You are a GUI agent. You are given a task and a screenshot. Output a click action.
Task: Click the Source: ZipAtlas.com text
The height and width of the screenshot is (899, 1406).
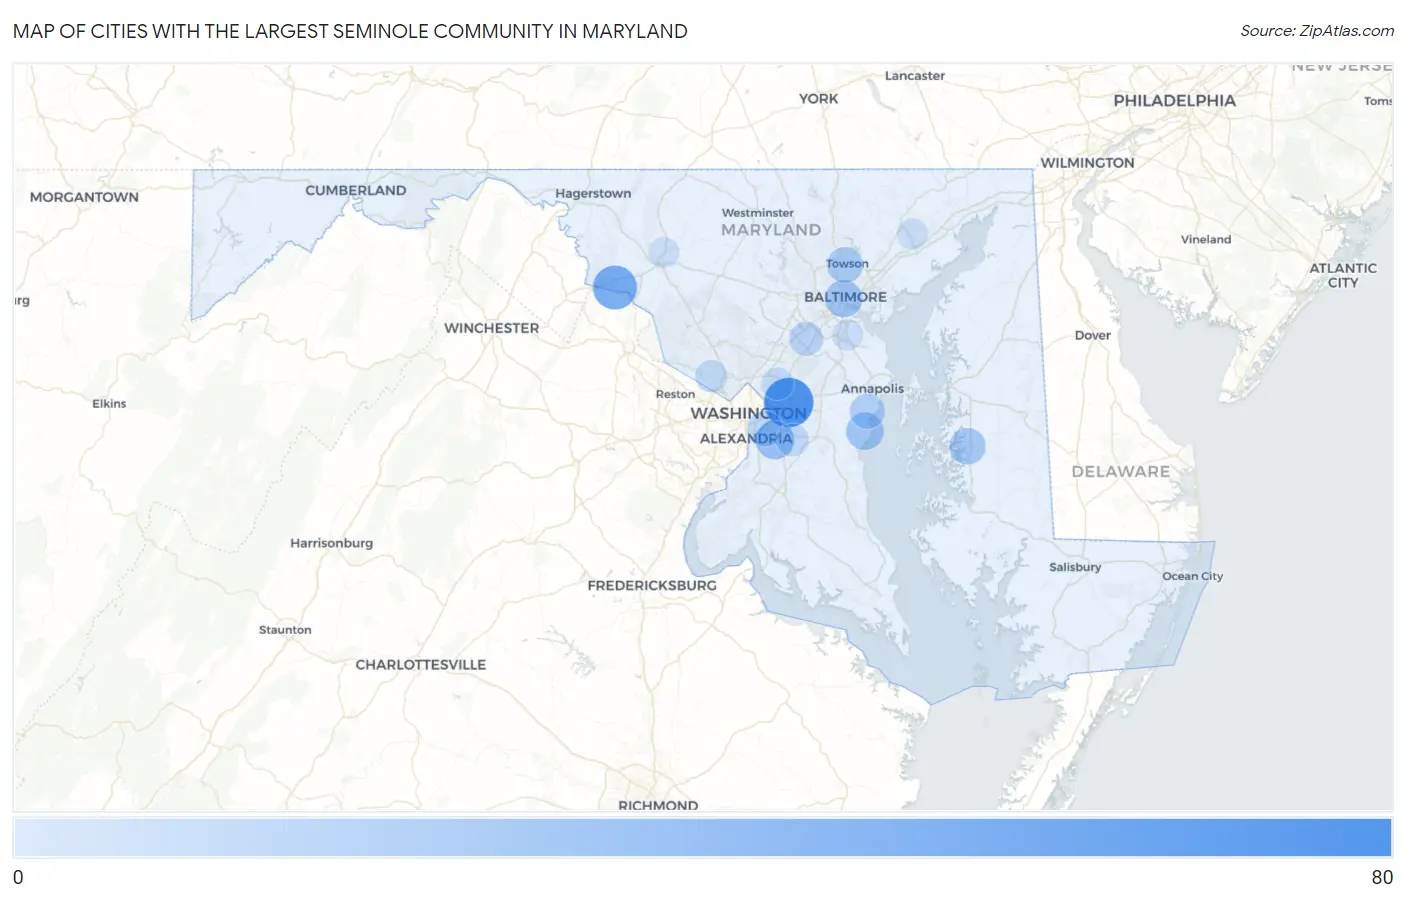(x=1317, y=31)
